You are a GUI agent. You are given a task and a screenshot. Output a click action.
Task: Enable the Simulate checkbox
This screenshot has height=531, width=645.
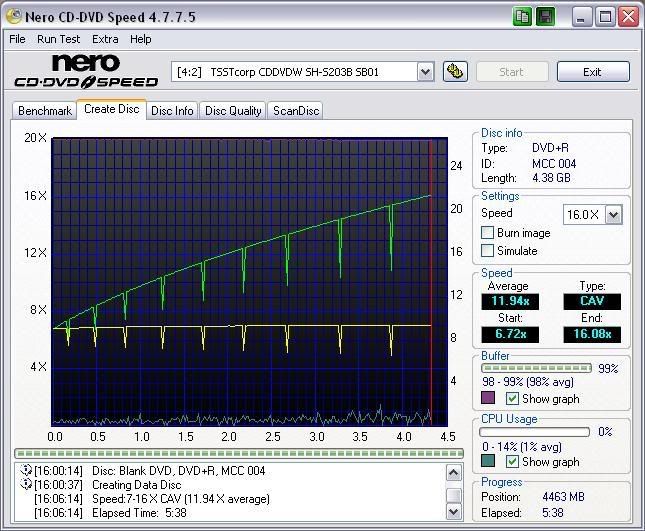click(487, 250)
